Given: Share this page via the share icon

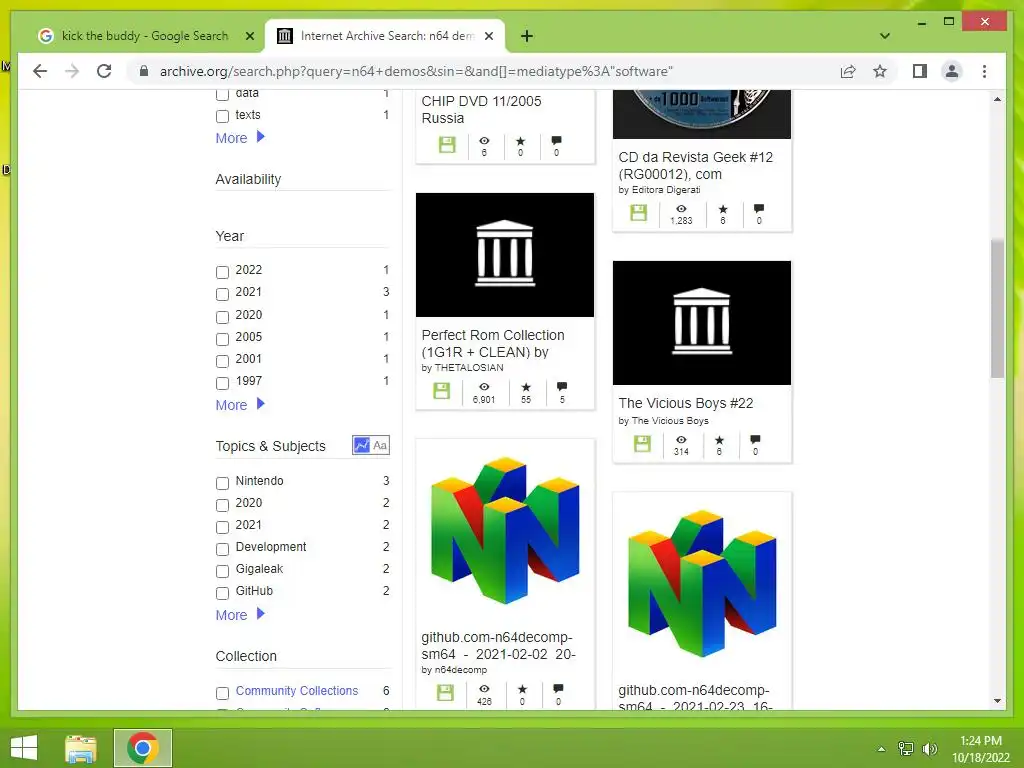Looking at the screenshot, I should (848, 71).
